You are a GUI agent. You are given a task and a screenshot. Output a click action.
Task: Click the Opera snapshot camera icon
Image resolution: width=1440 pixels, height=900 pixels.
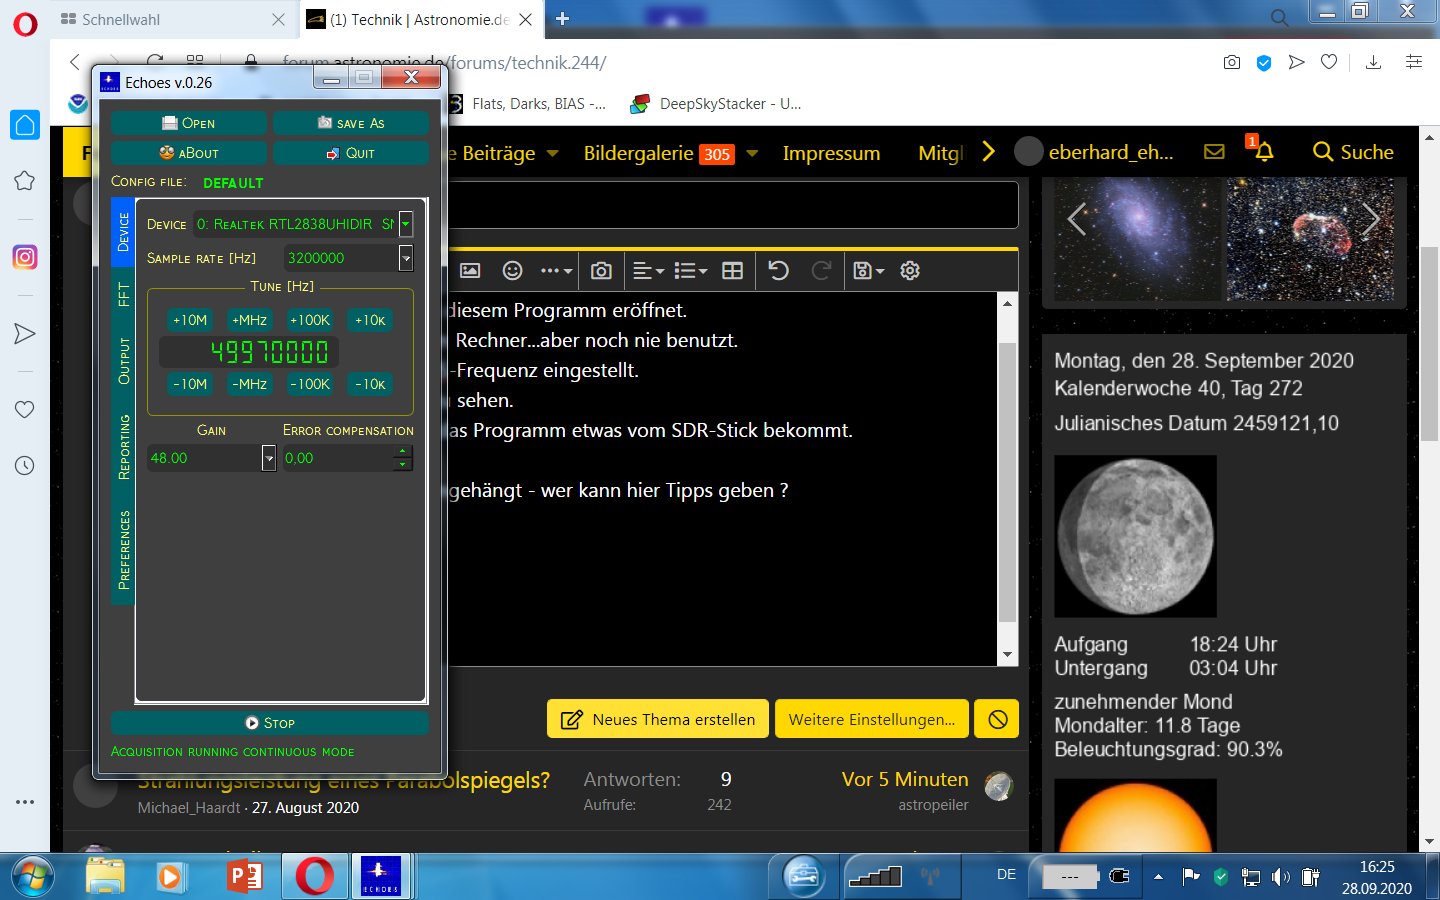(x=1232, y=62)
